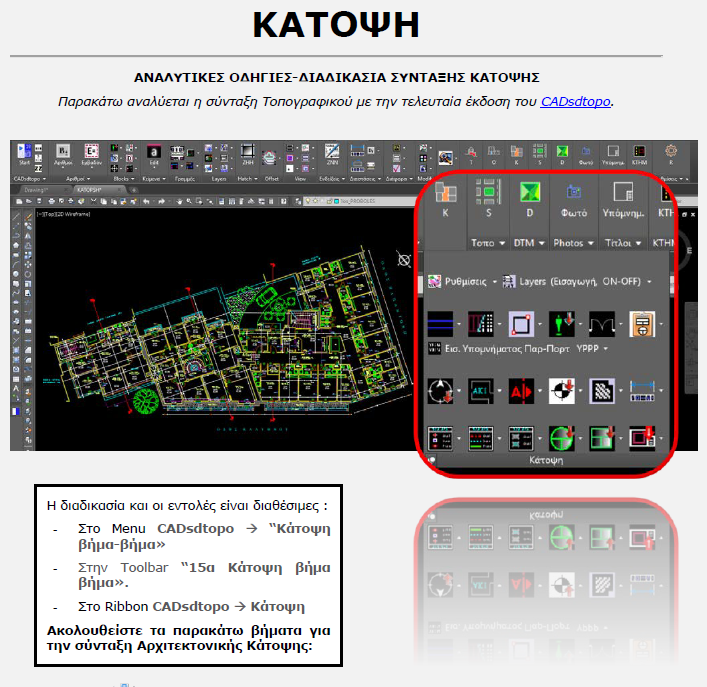
Task: Click the arch curve icon
Action: (x=602, y=324)
